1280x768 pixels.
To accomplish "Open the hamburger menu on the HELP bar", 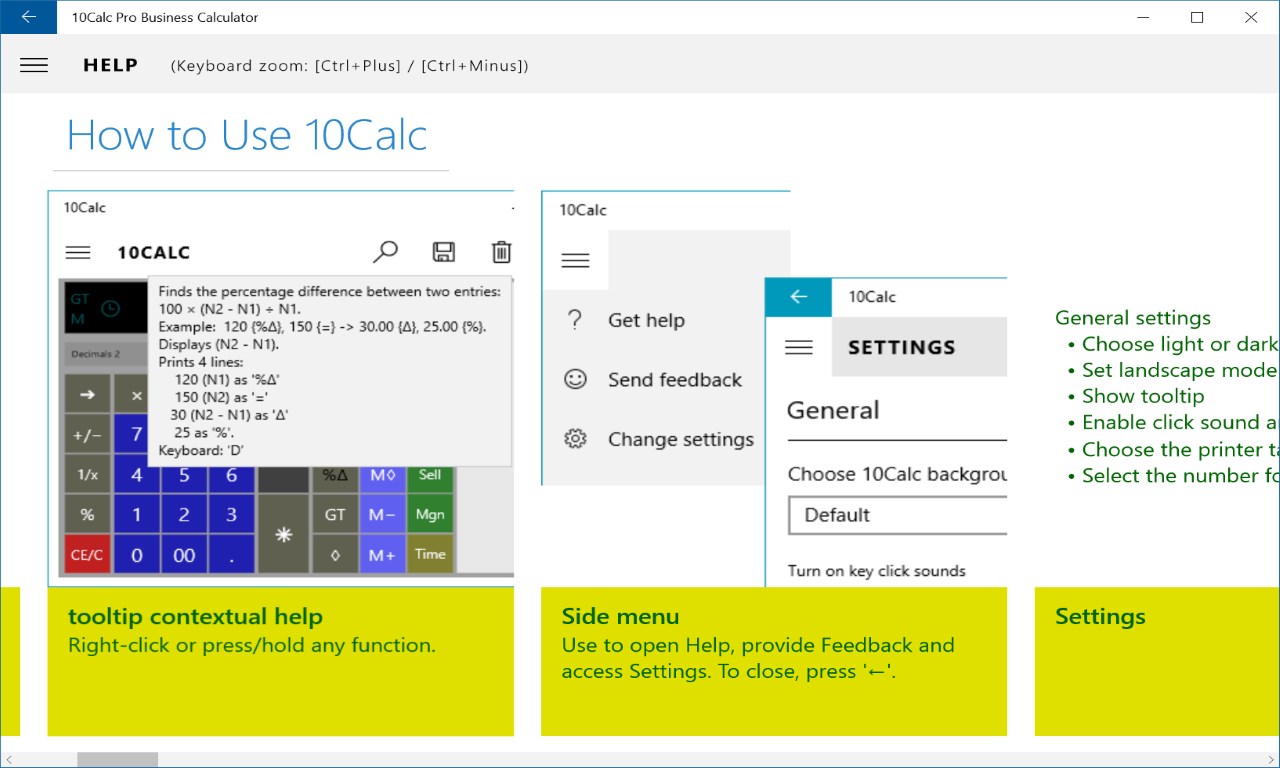I will [33, 65].
